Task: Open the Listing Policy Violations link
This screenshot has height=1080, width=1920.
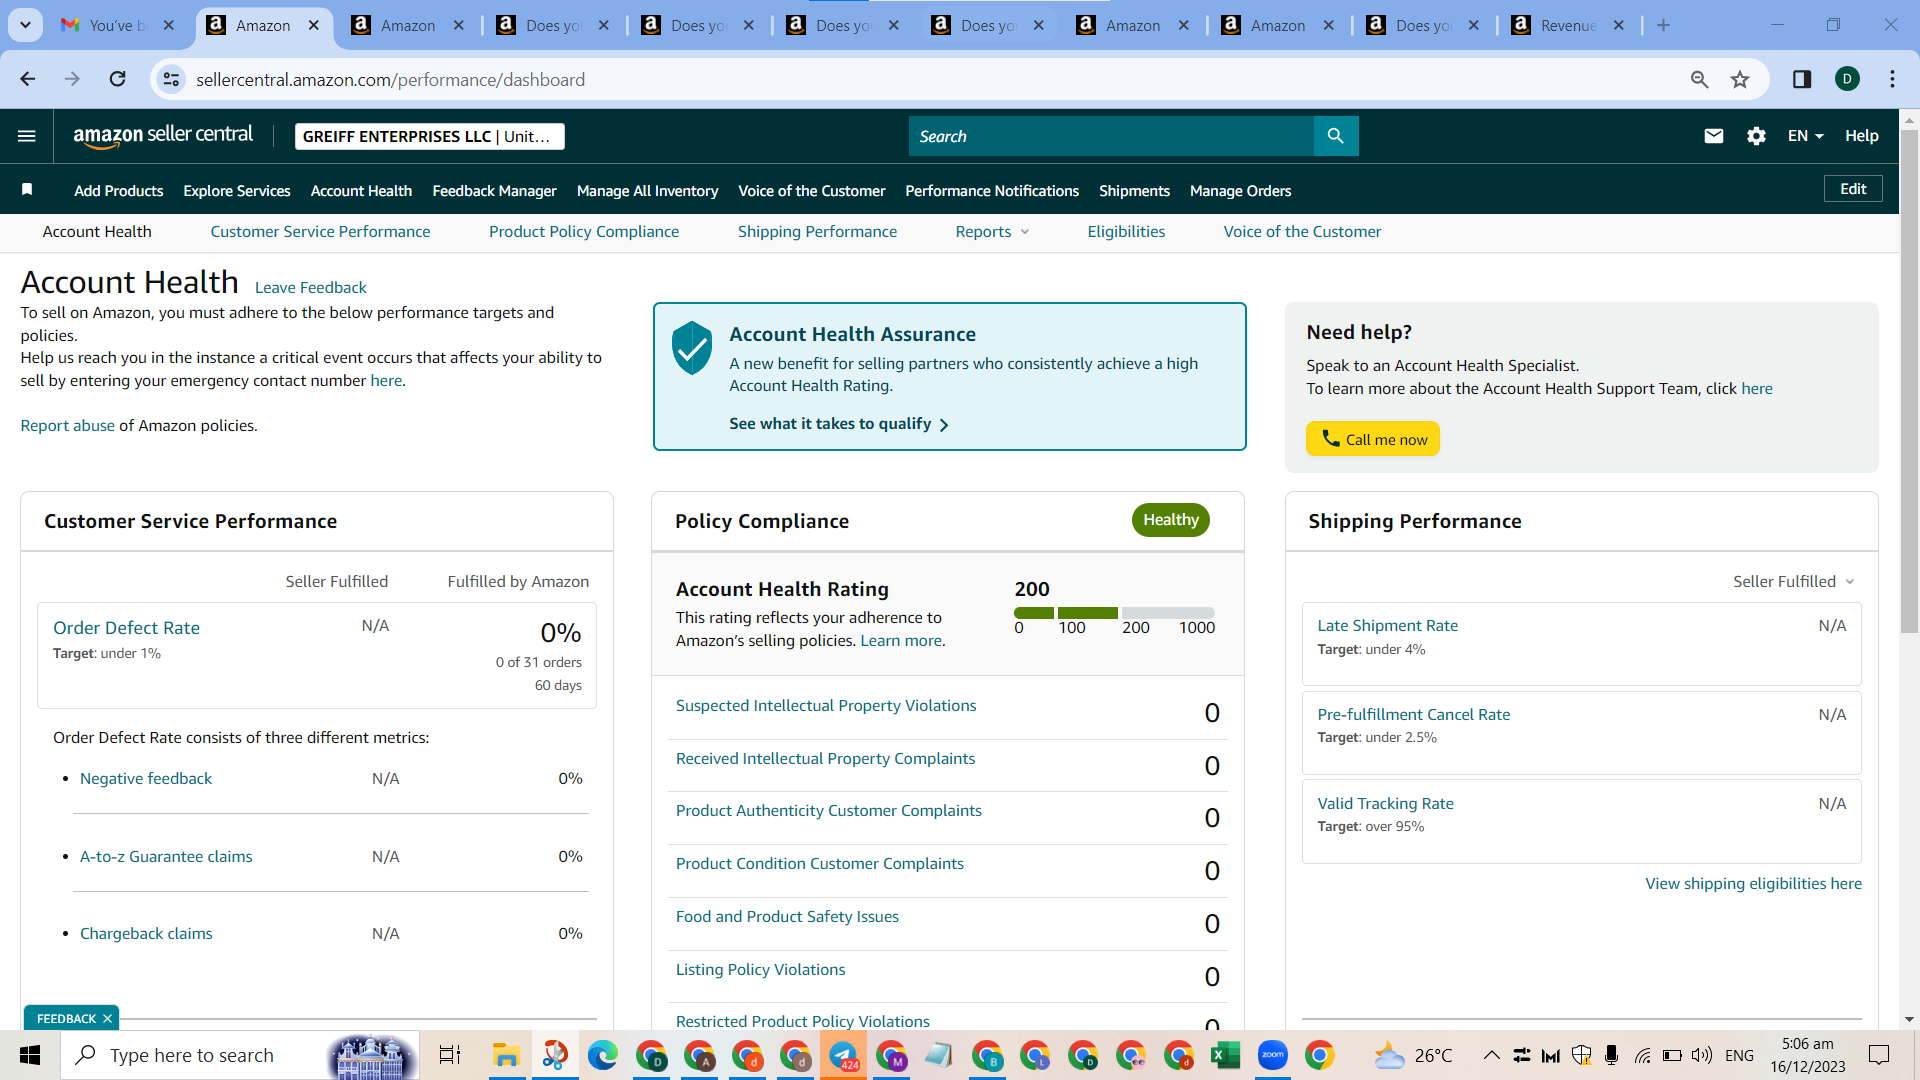Action: (x=760, y=970)
